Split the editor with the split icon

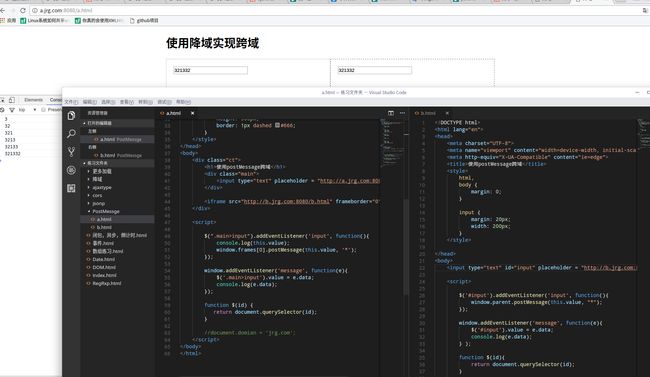390,113
